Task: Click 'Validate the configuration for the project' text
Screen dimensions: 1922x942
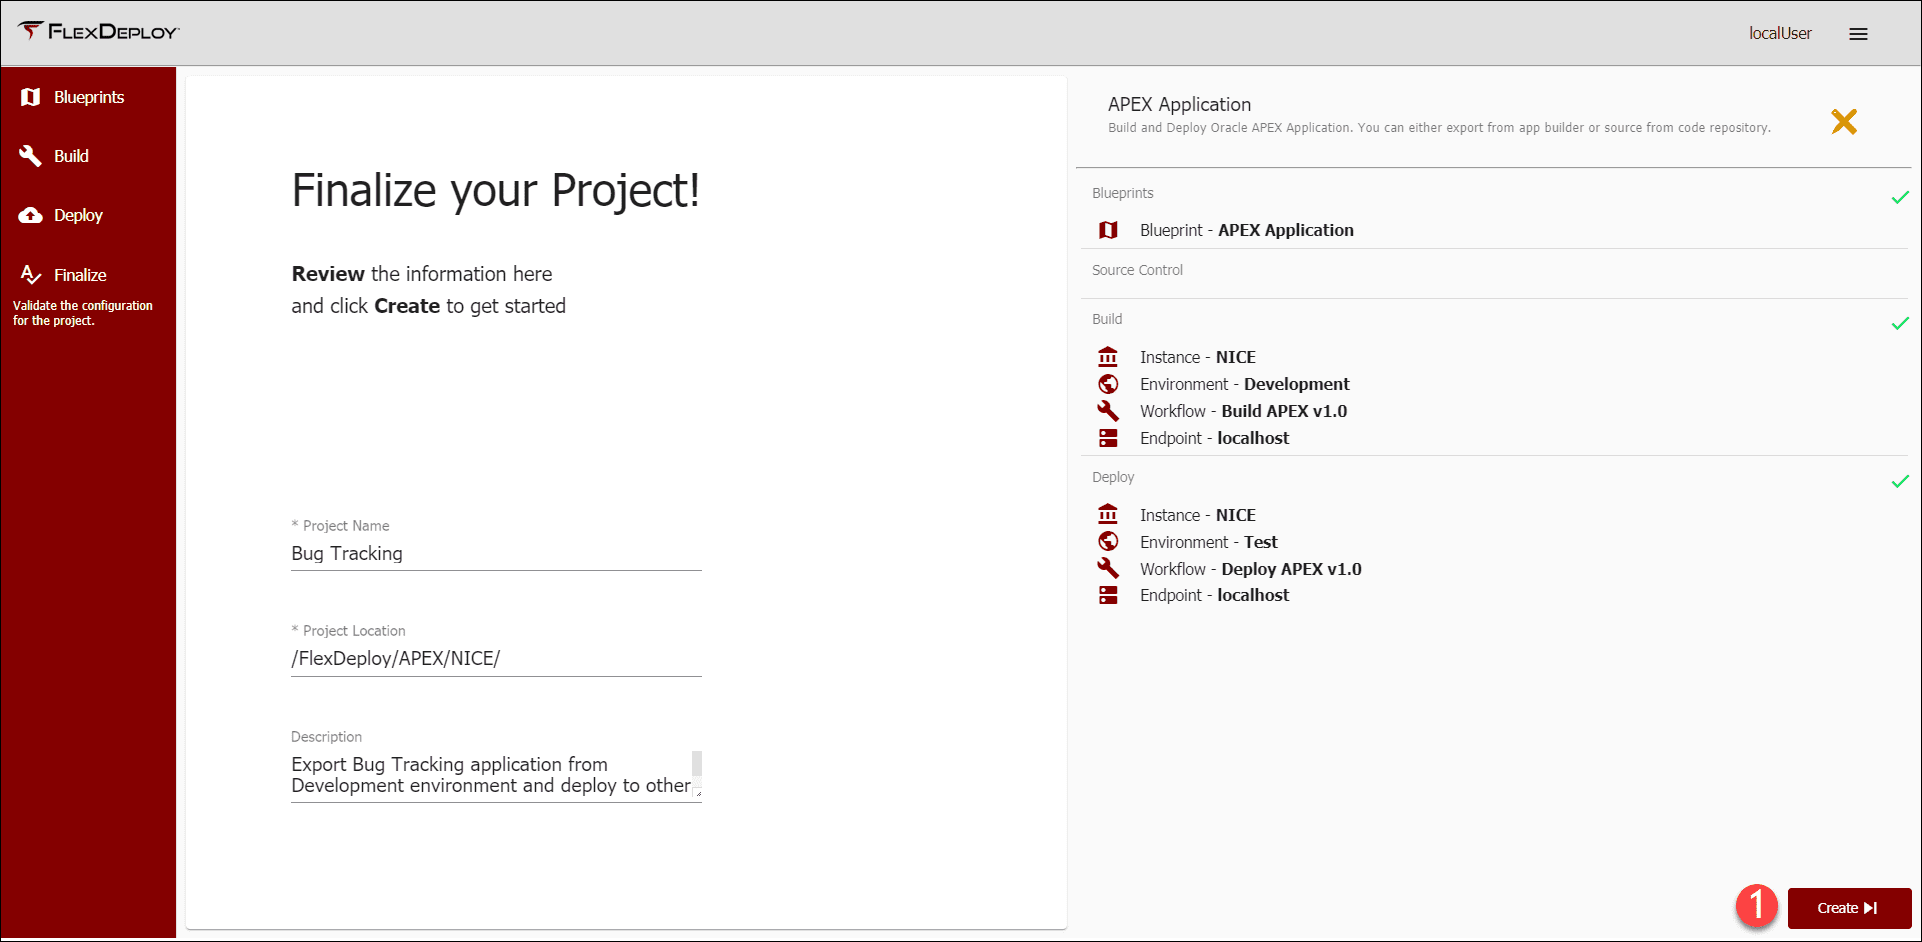Action: click(83, 313)
